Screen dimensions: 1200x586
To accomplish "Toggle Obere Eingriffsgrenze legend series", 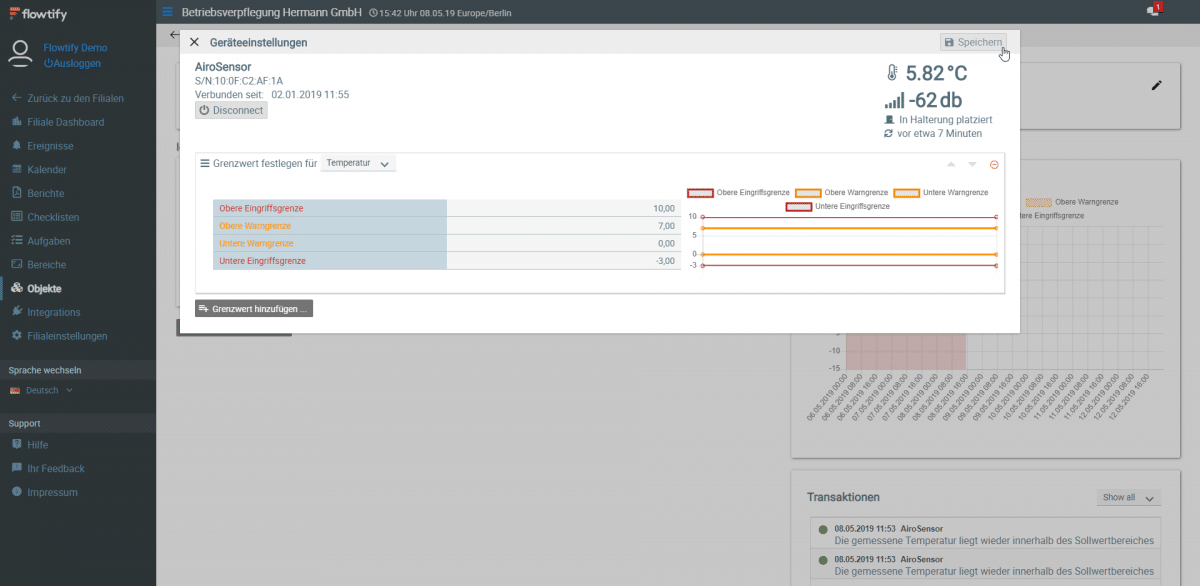I will (x=739, y=192).
